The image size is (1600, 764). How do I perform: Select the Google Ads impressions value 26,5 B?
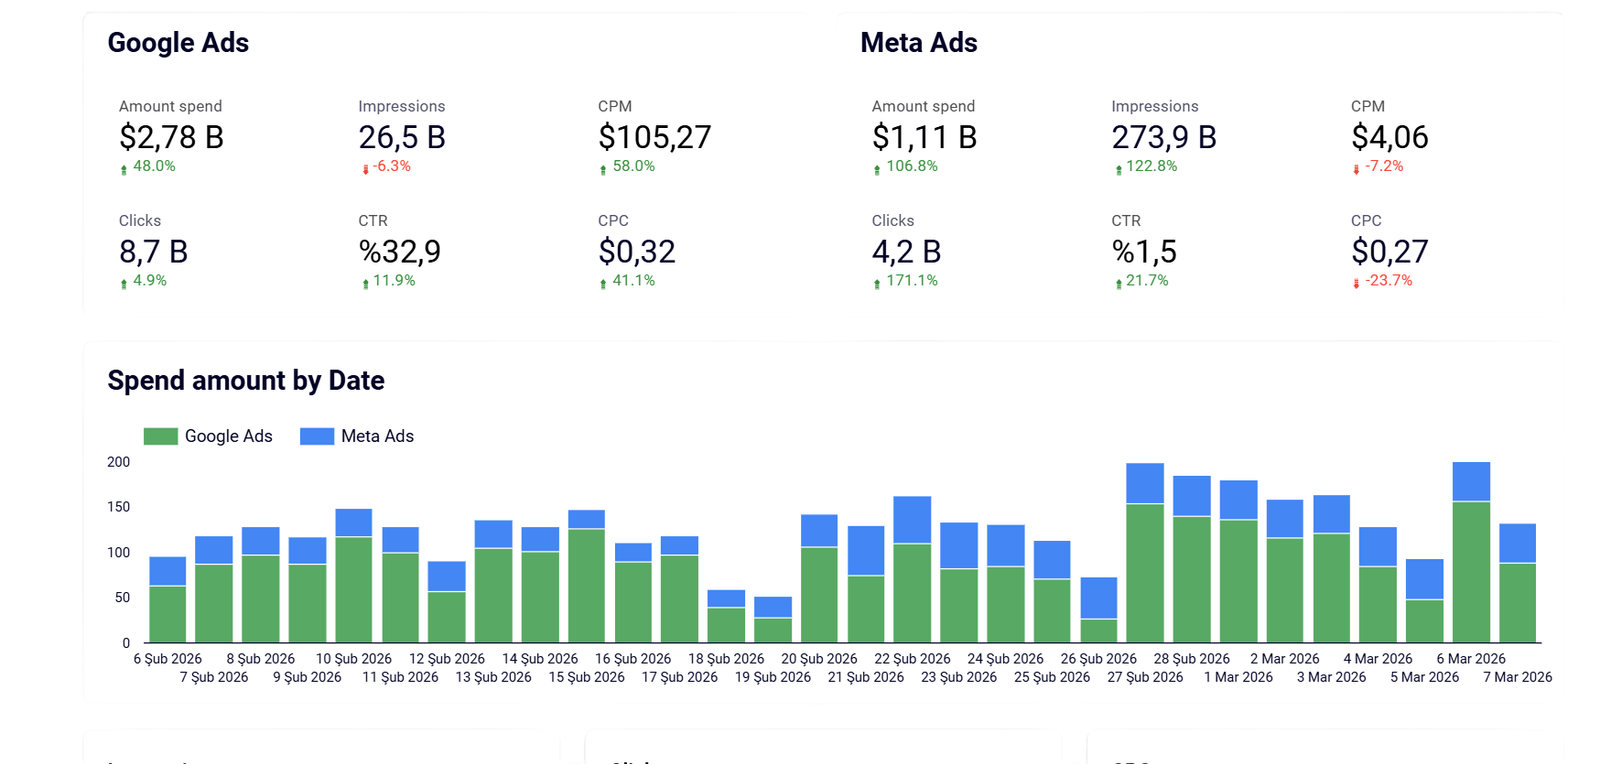pos(402,137)
